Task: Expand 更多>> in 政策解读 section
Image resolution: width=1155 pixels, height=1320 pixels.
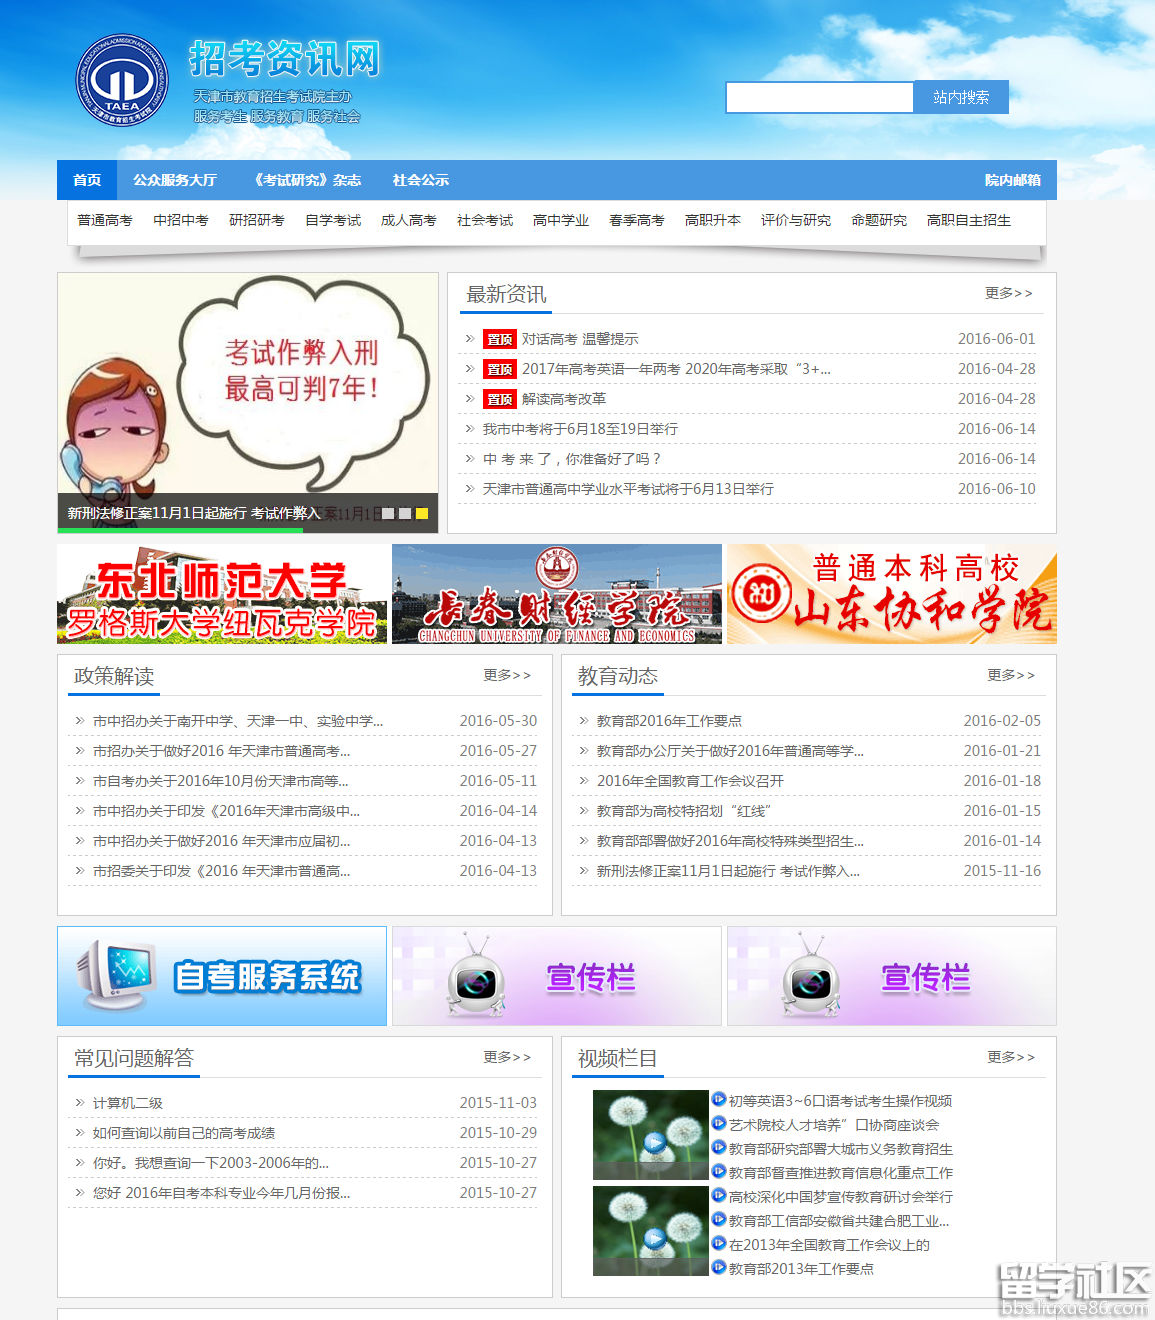Action: pos(507,675)
